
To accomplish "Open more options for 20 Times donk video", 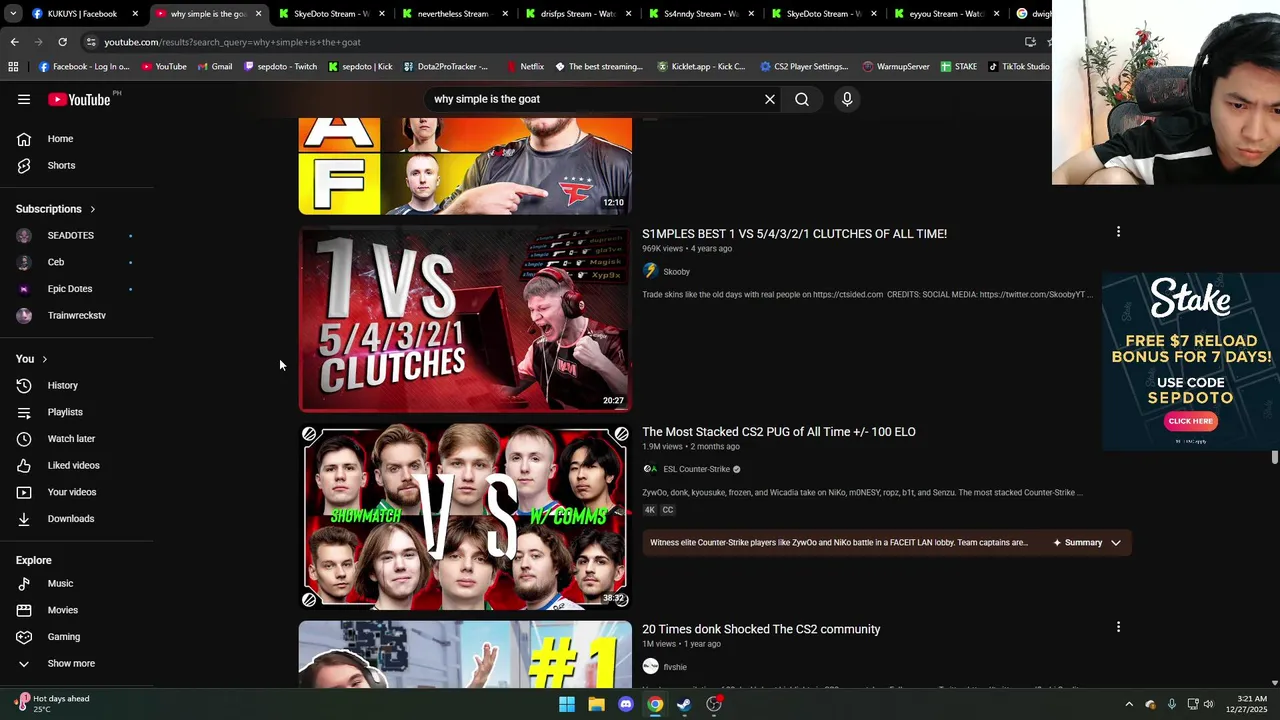I will click(1118, 627).
